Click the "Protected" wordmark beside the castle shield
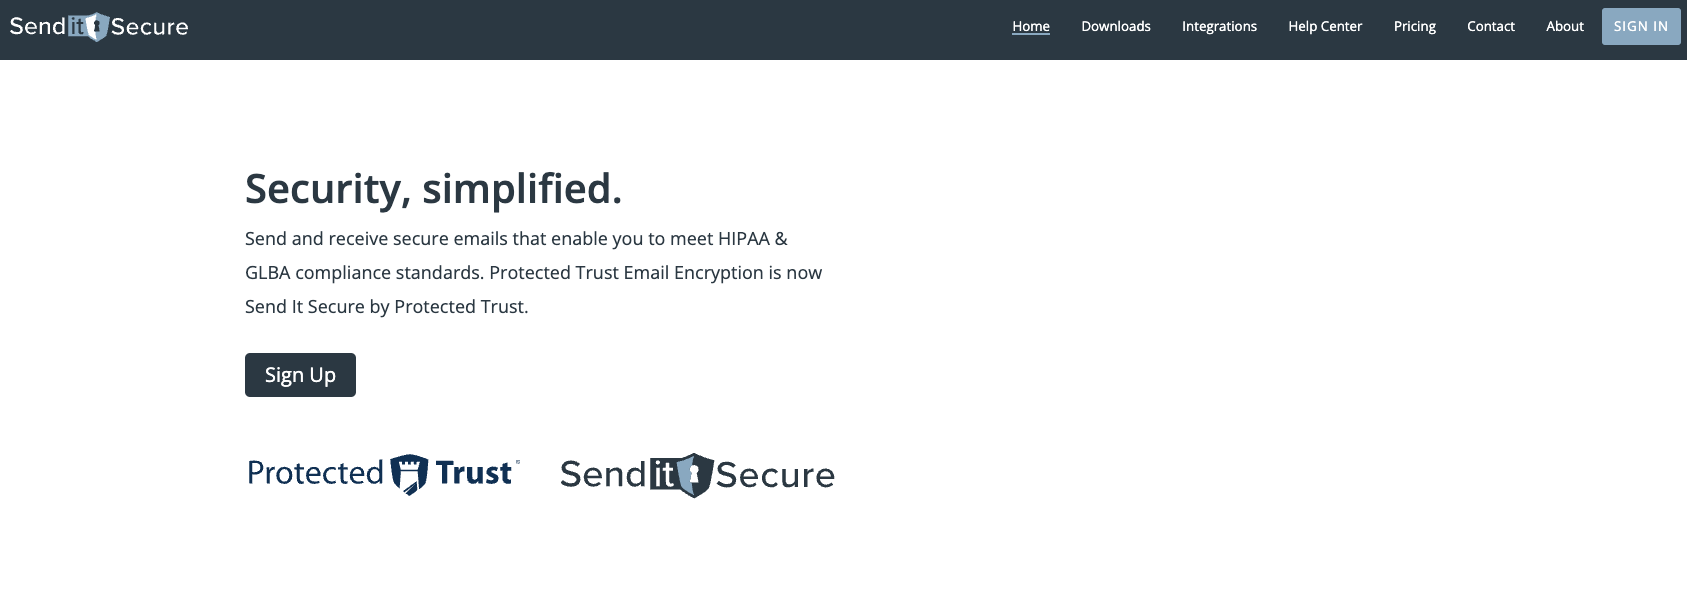Screen dimensions: 1687x605 click(315, 473)
